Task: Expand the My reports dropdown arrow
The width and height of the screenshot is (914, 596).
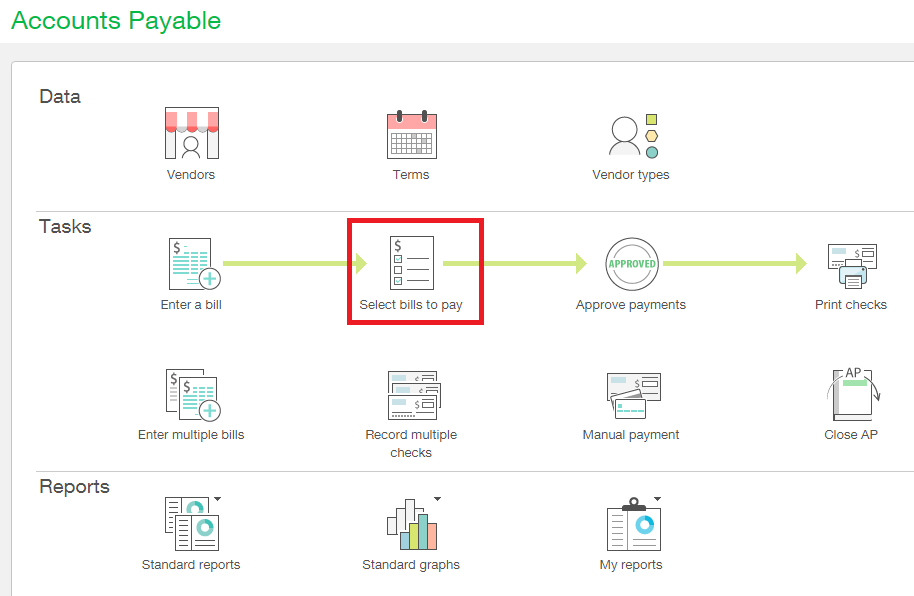Action: tap(658, 498)
